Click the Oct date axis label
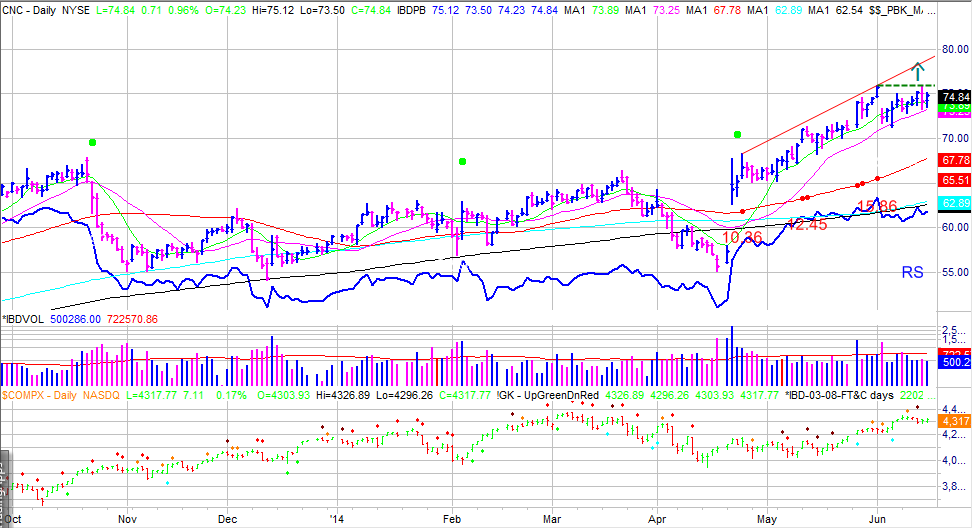 (x=12, y=519)
